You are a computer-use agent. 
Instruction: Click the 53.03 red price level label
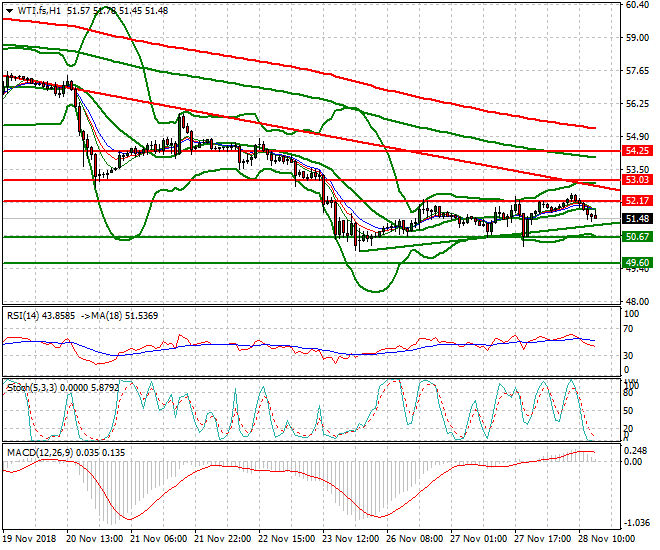coord(637,180)
